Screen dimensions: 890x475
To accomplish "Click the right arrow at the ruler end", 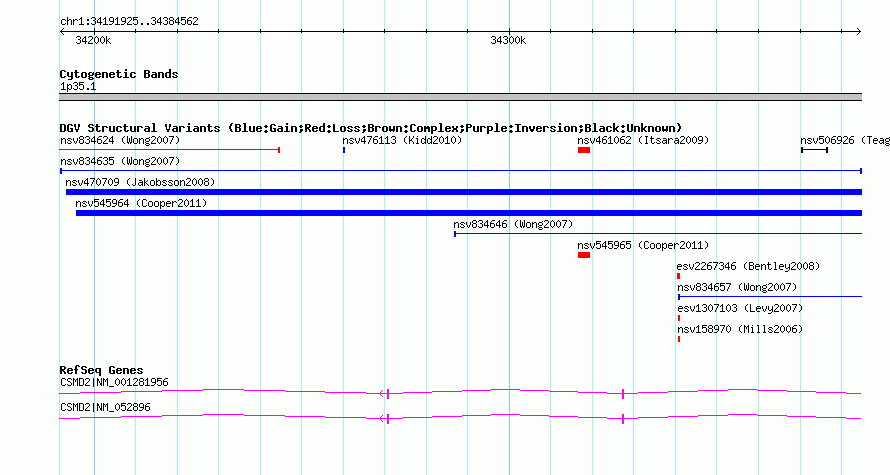I will coord(859,32).
